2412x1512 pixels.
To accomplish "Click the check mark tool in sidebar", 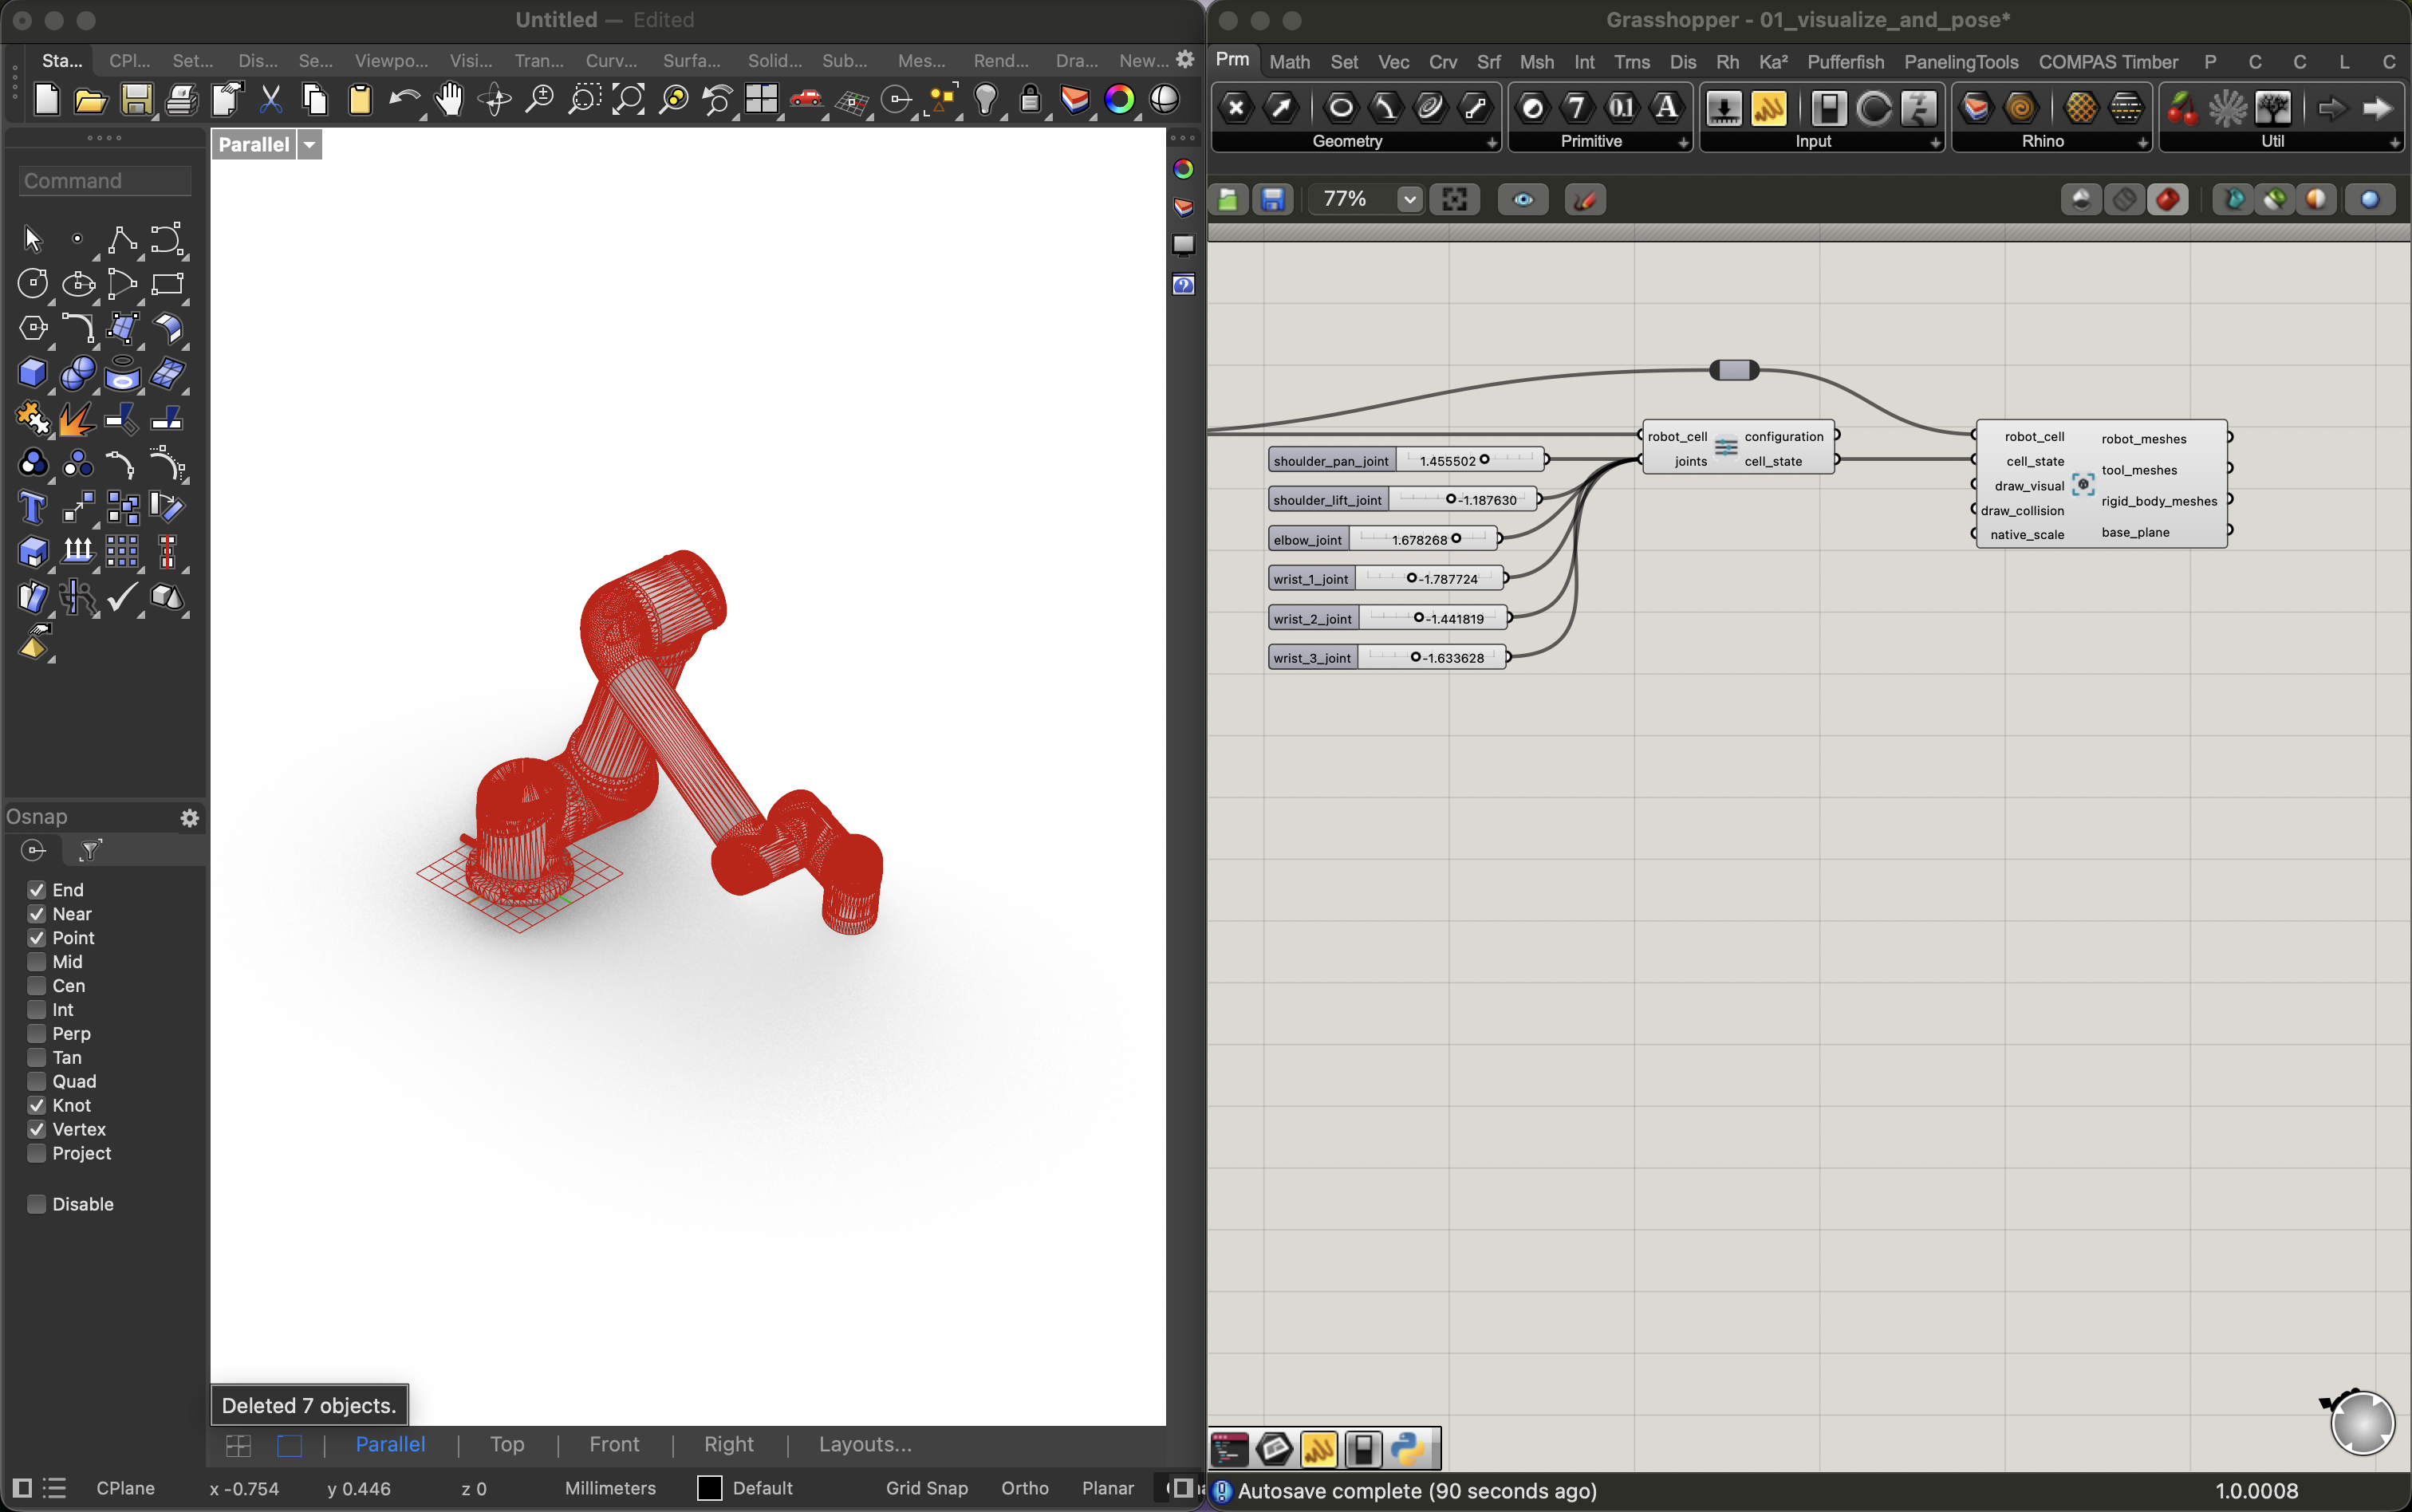I will coord(122,597).
